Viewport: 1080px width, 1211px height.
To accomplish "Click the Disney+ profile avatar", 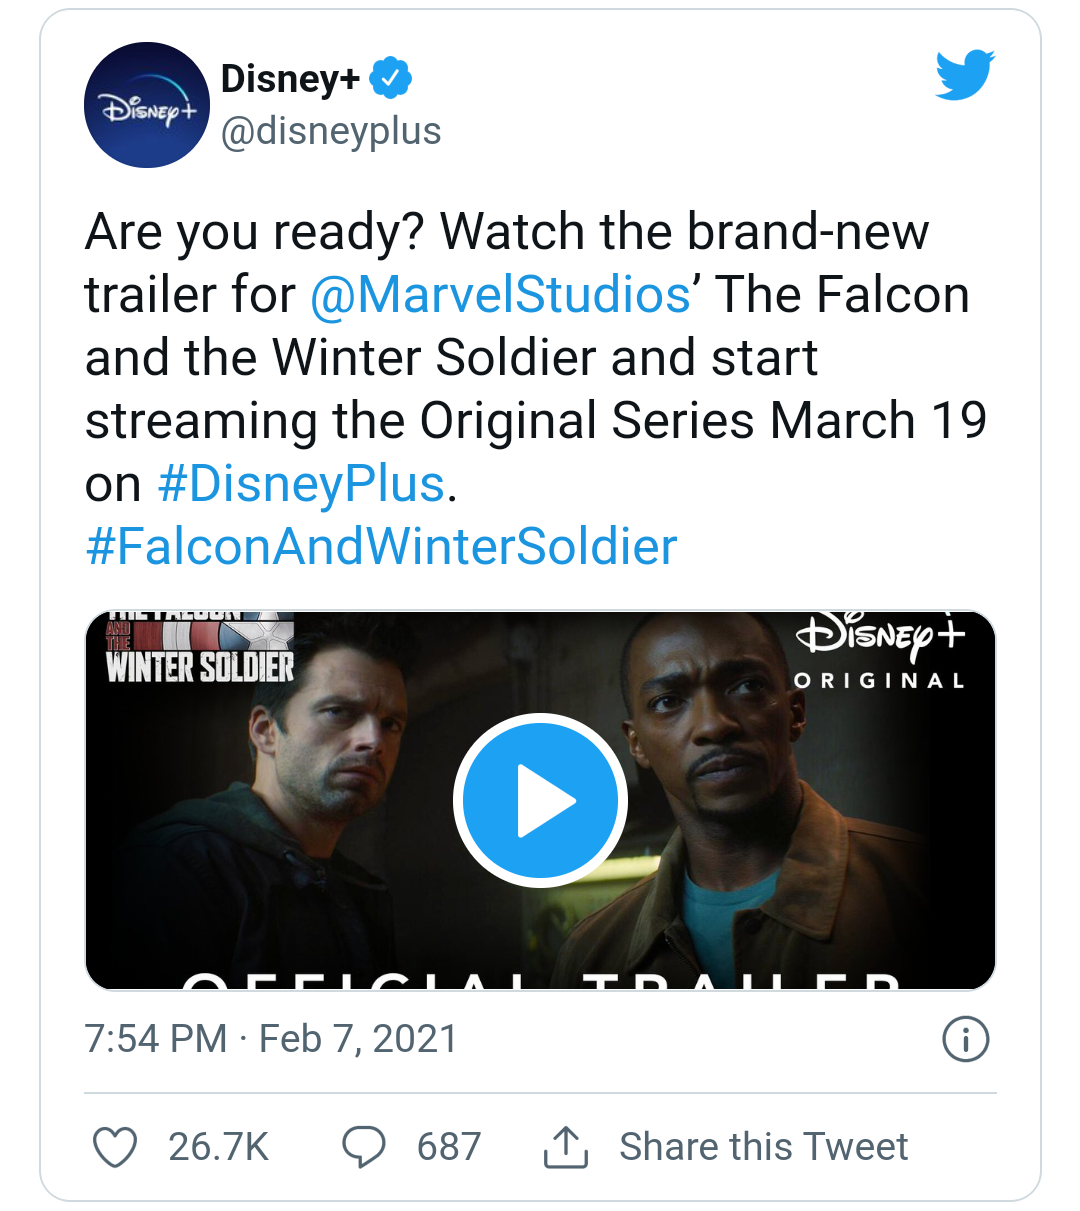I will (x=146, y=105).
